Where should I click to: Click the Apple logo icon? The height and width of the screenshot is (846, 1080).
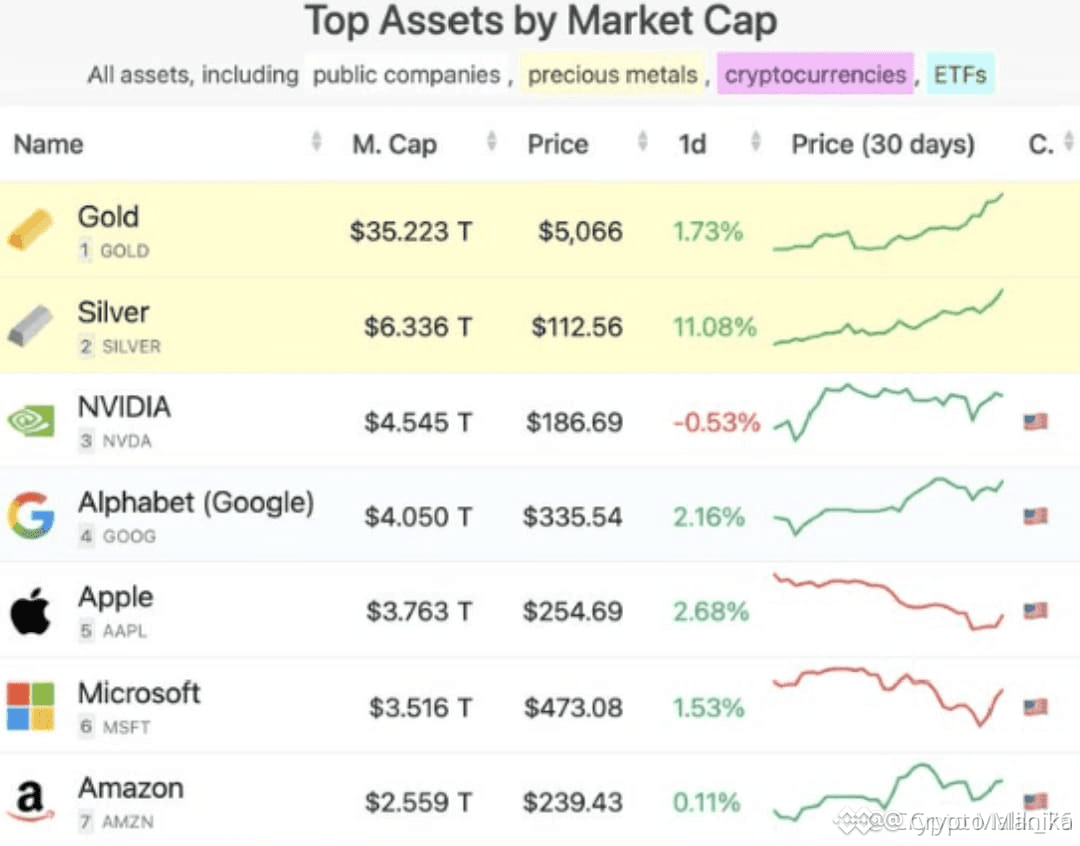point(30,611)
